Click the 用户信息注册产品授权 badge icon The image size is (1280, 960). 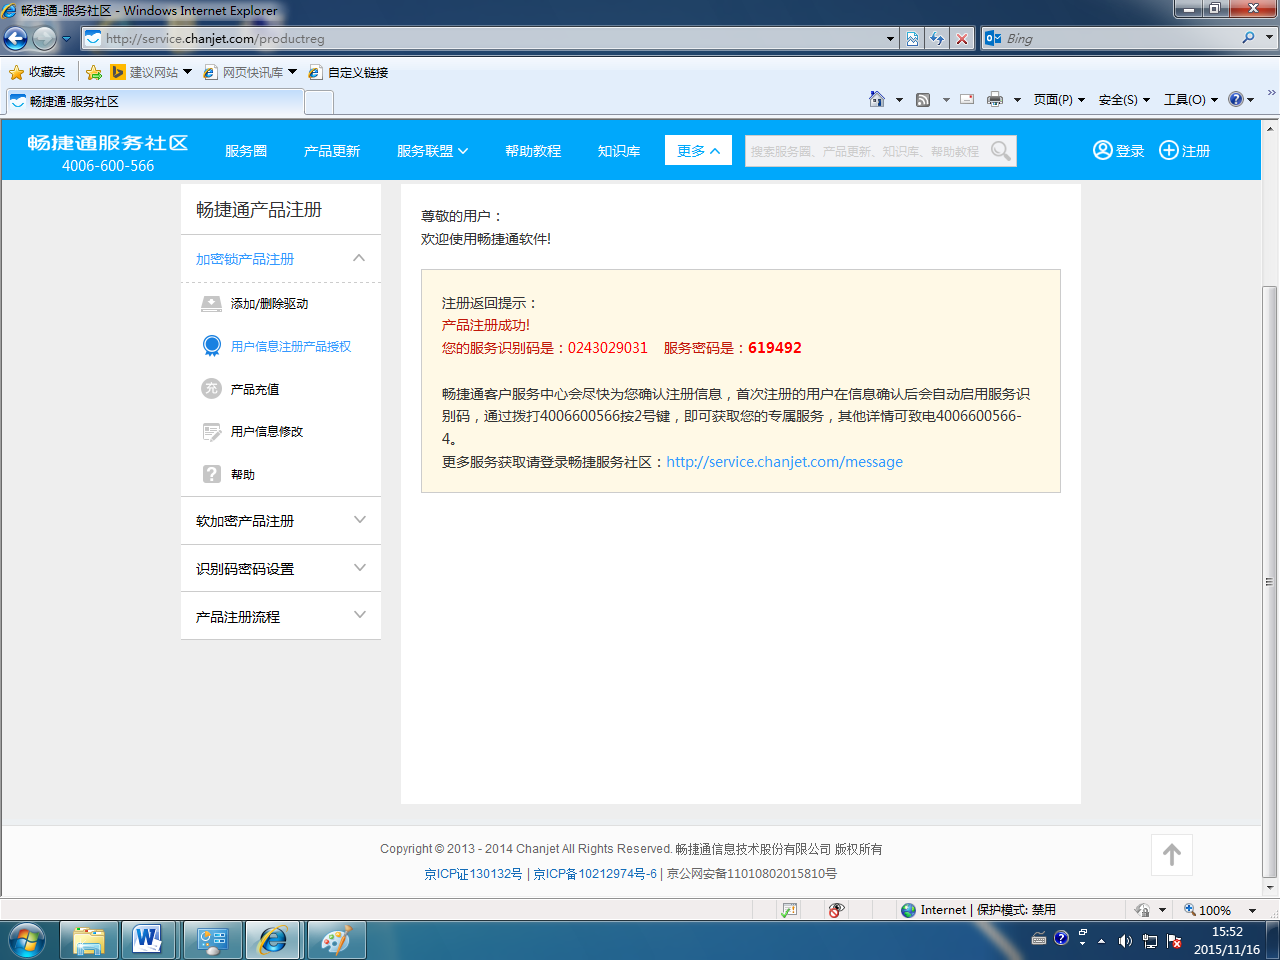(x=212, y=346)
